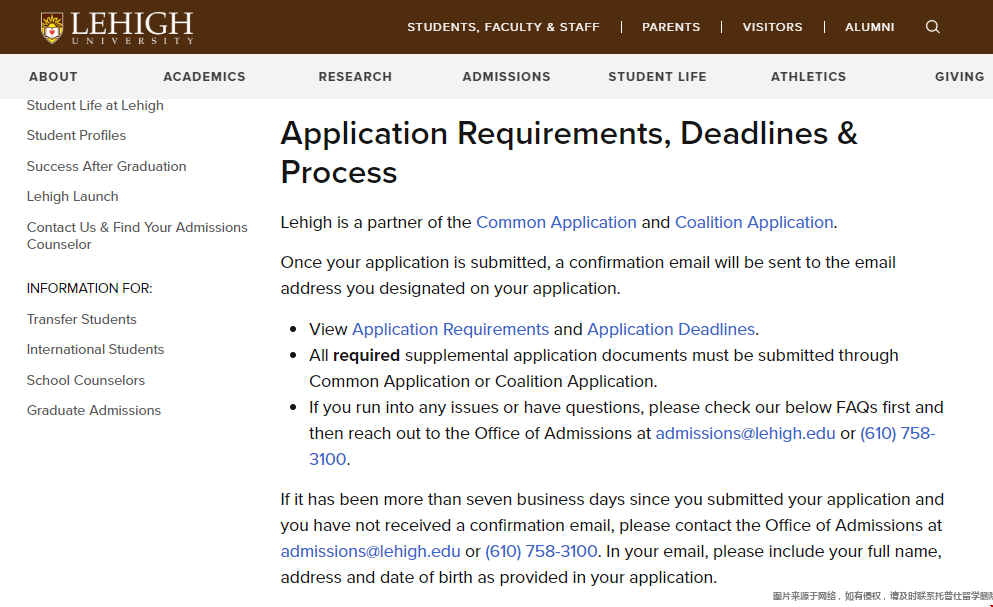Open the Application Requirements link

450,329
